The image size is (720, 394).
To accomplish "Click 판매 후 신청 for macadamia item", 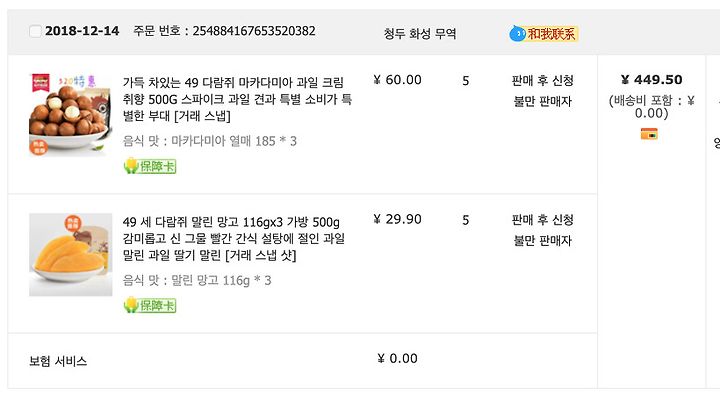I will 542,80.
